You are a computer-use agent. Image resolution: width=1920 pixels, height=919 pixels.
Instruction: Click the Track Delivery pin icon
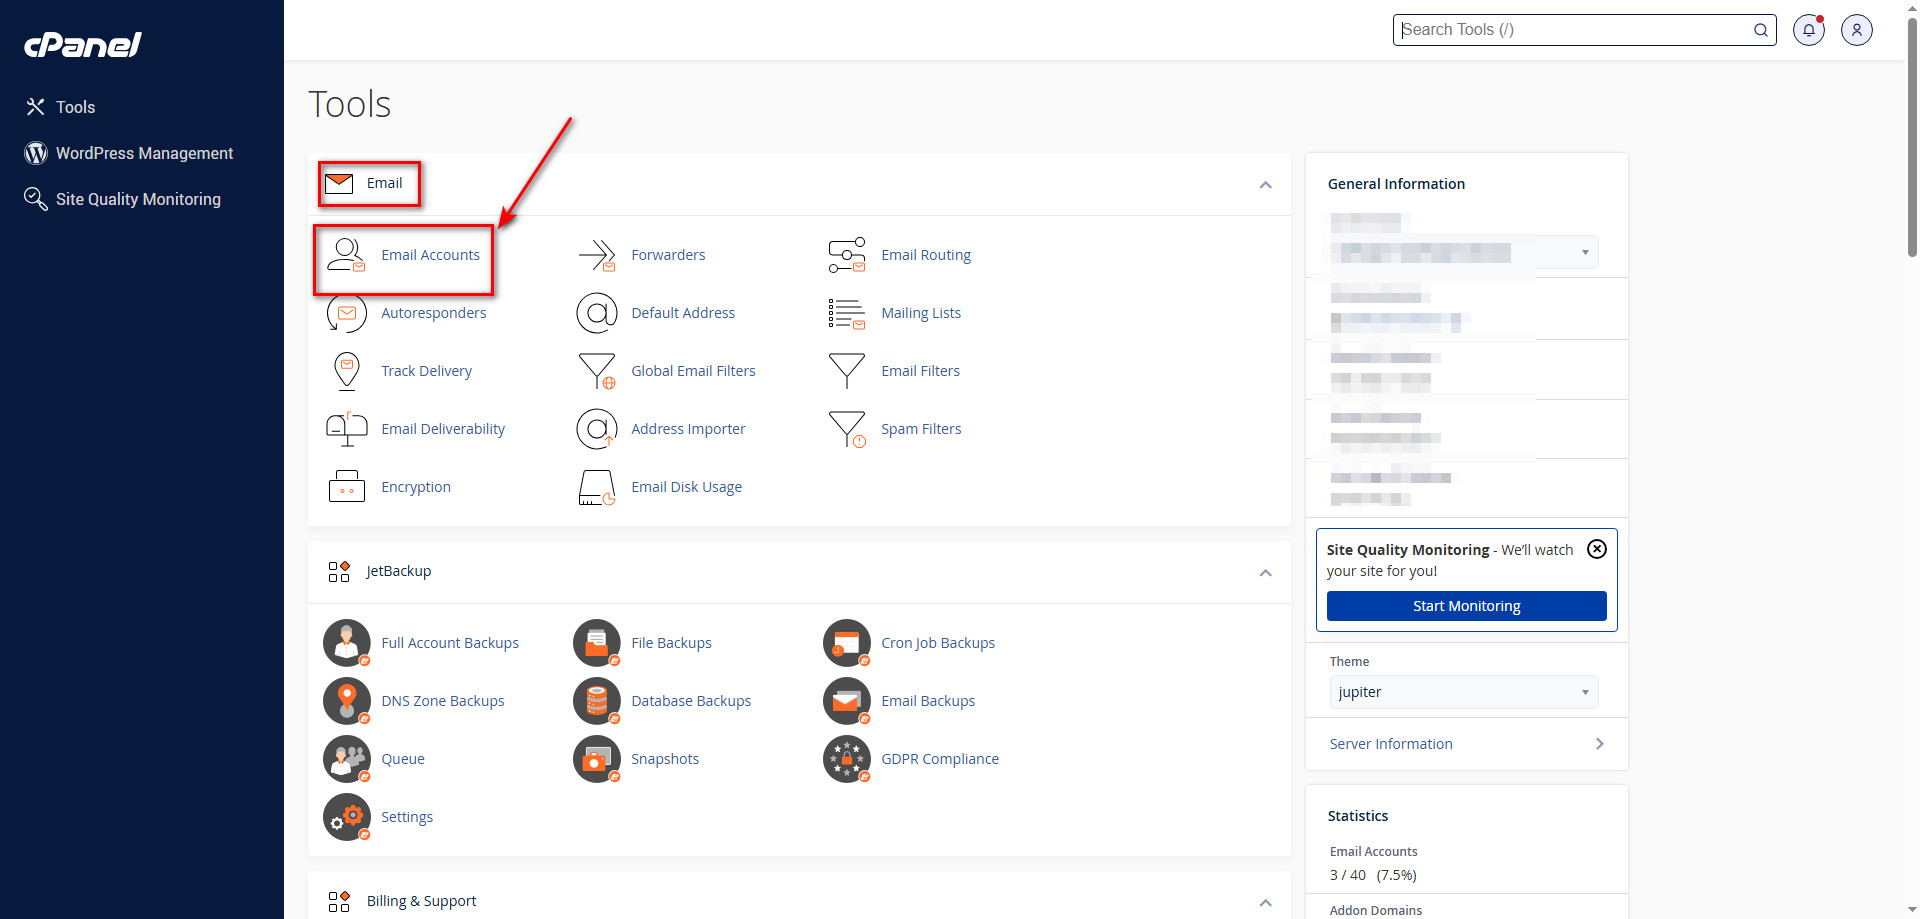346,371
